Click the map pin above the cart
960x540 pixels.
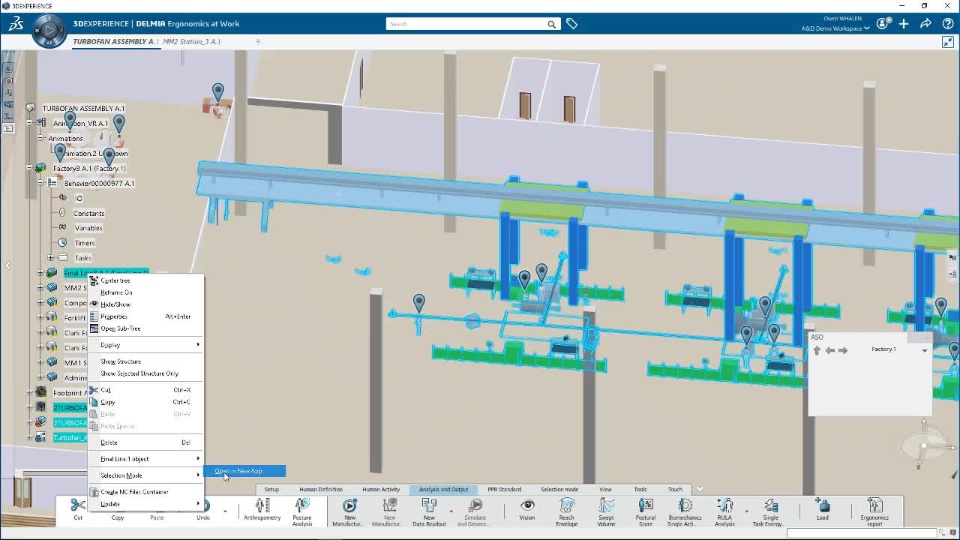coord(218,92)
